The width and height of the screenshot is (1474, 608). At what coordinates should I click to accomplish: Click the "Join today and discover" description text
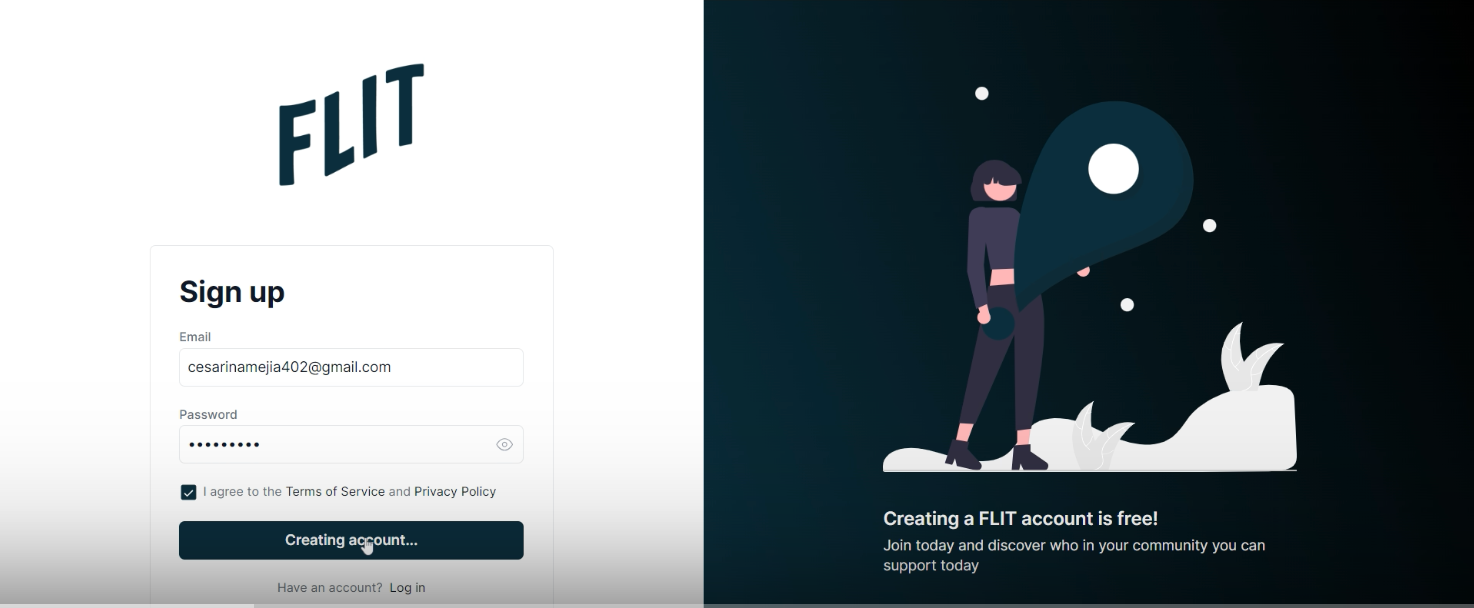[1074, 555]
